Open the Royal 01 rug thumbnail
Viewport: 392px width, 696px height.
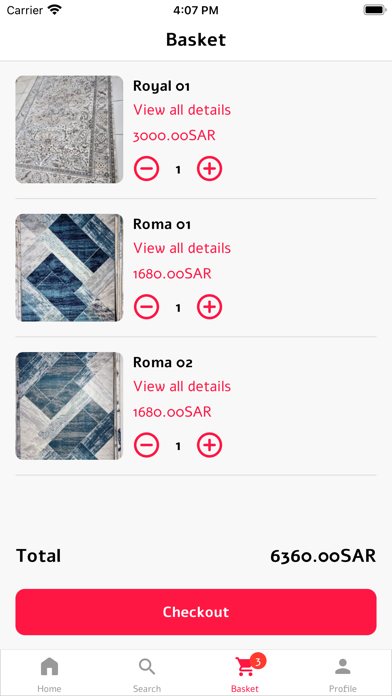(69, 129)
